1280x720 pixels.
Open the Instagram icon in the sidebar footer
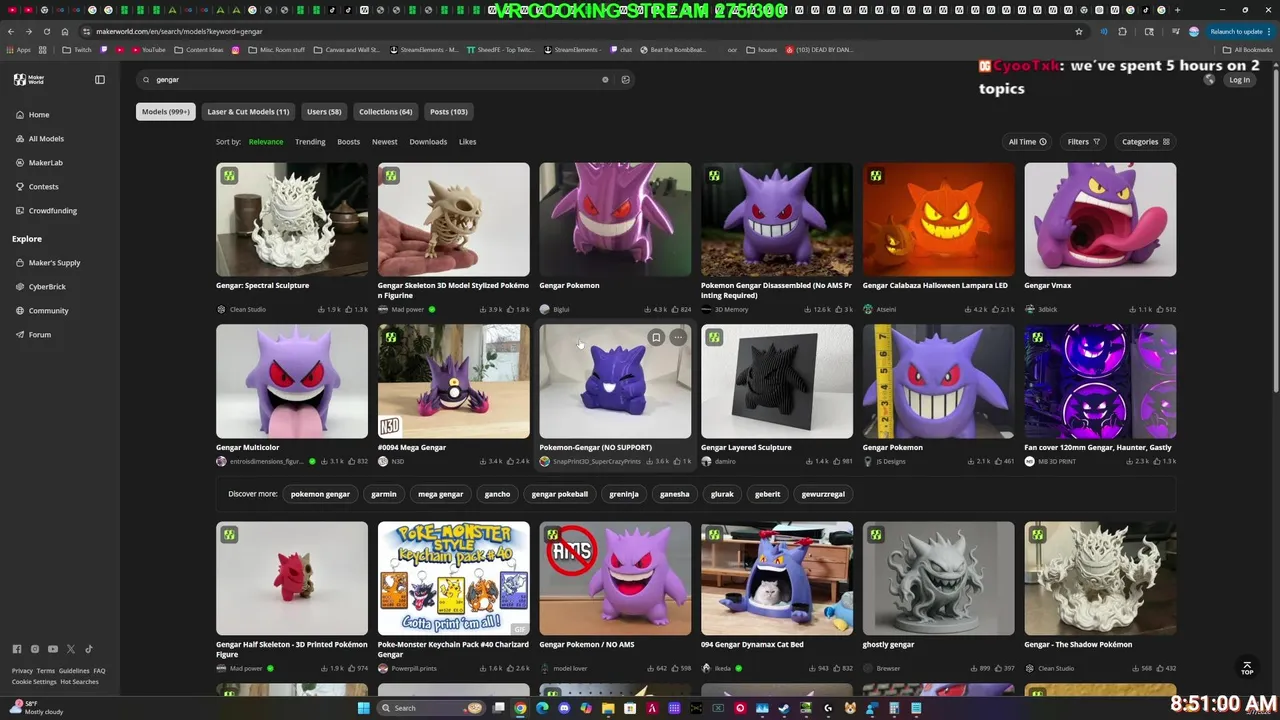click(x=35, y=649)
